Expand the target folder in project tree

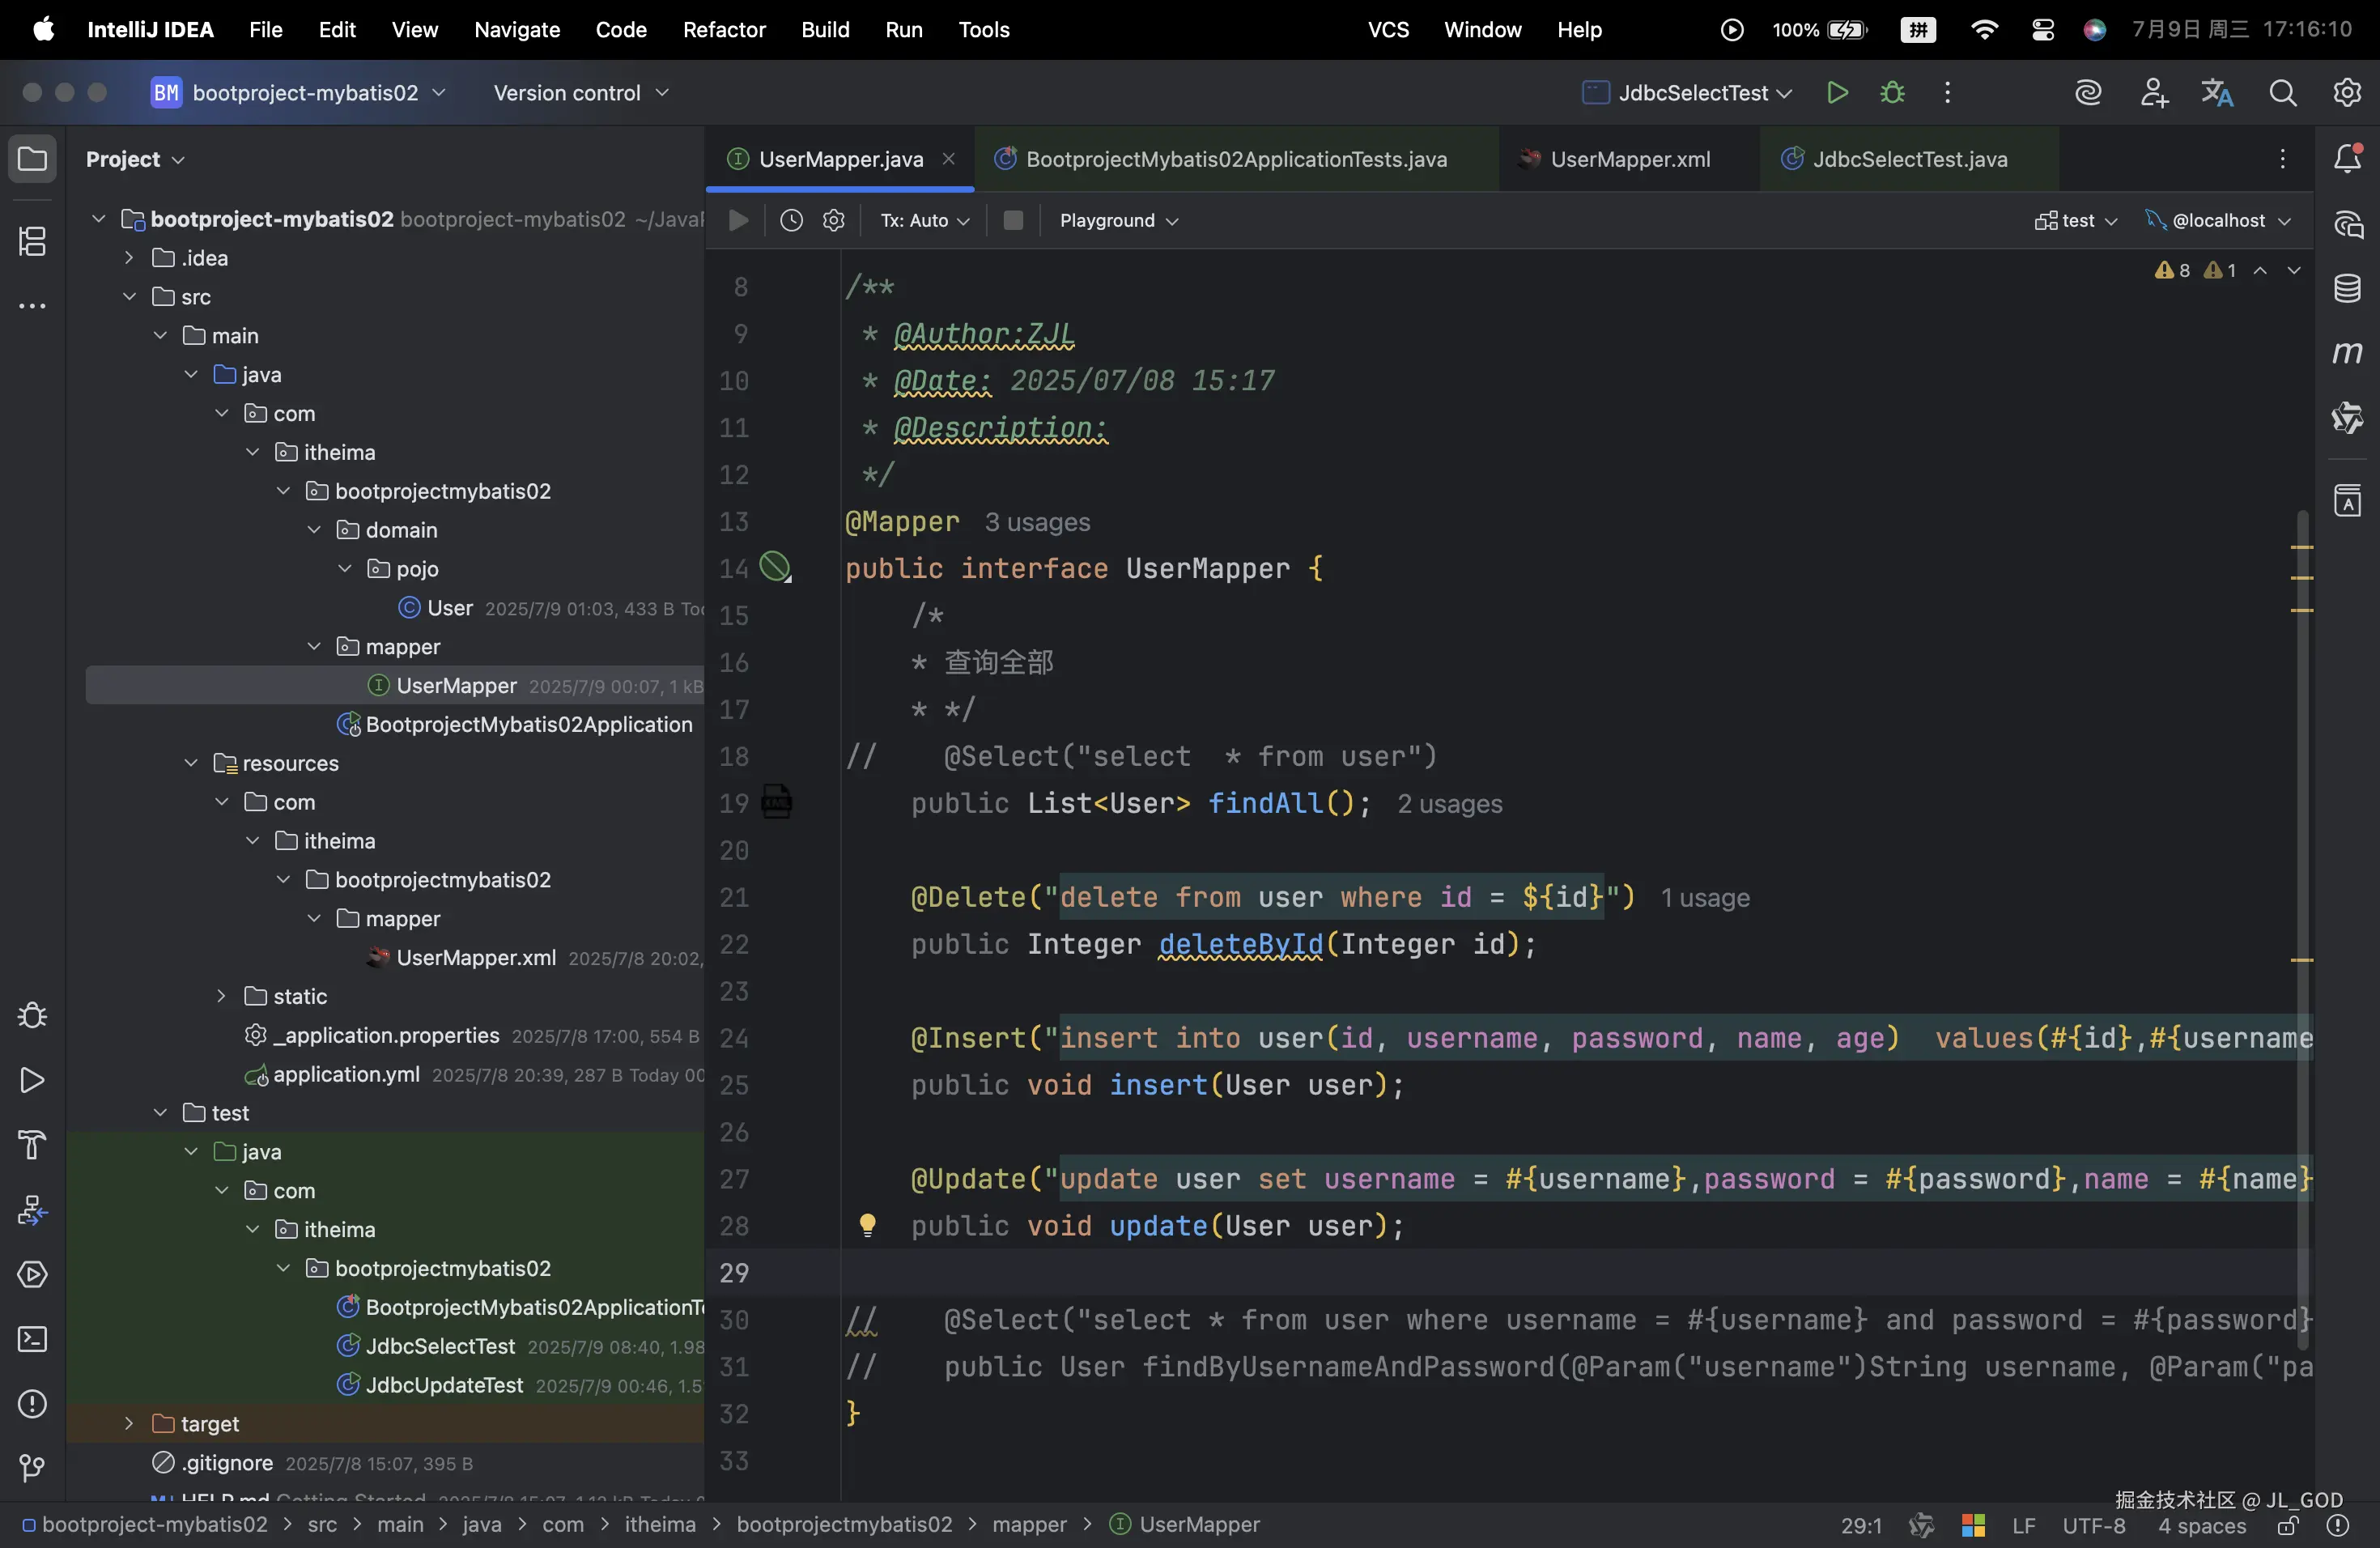[x=129, y=1423]
